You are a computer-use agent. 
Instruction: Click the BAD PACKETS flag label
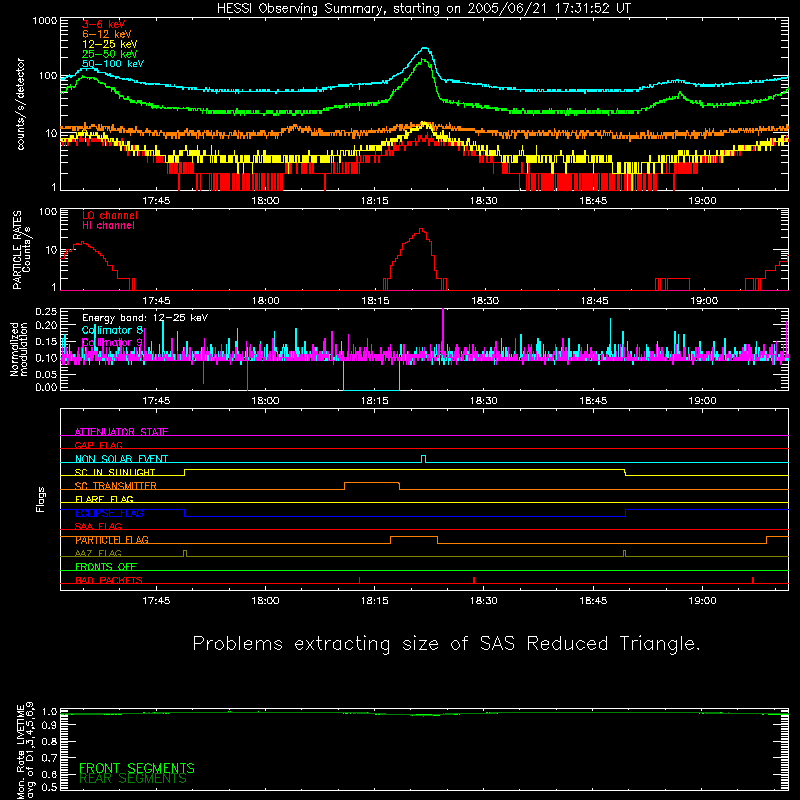(x=109, y=580)
